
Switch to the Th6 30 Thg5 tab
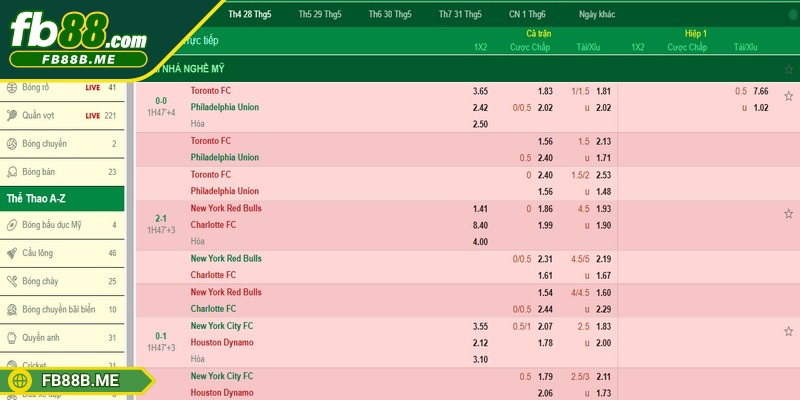coord(390,14)
